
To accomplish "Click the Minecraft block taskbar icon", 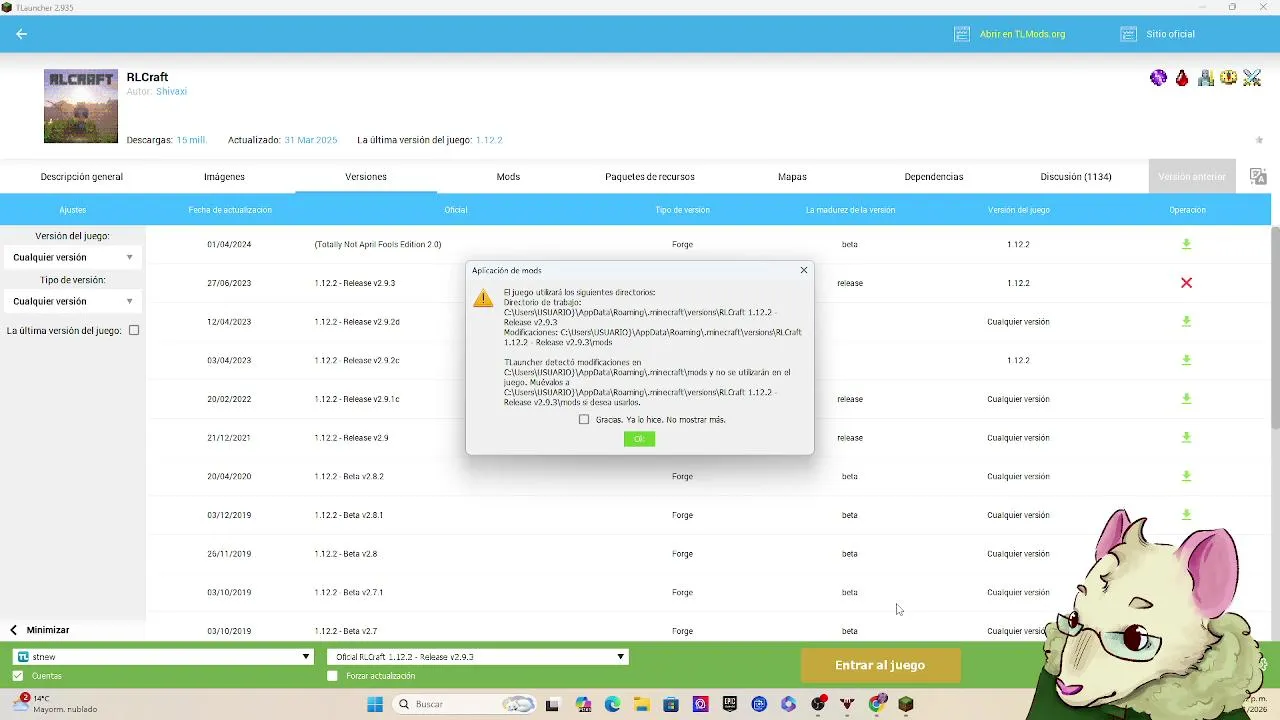I will pos(906,704).
